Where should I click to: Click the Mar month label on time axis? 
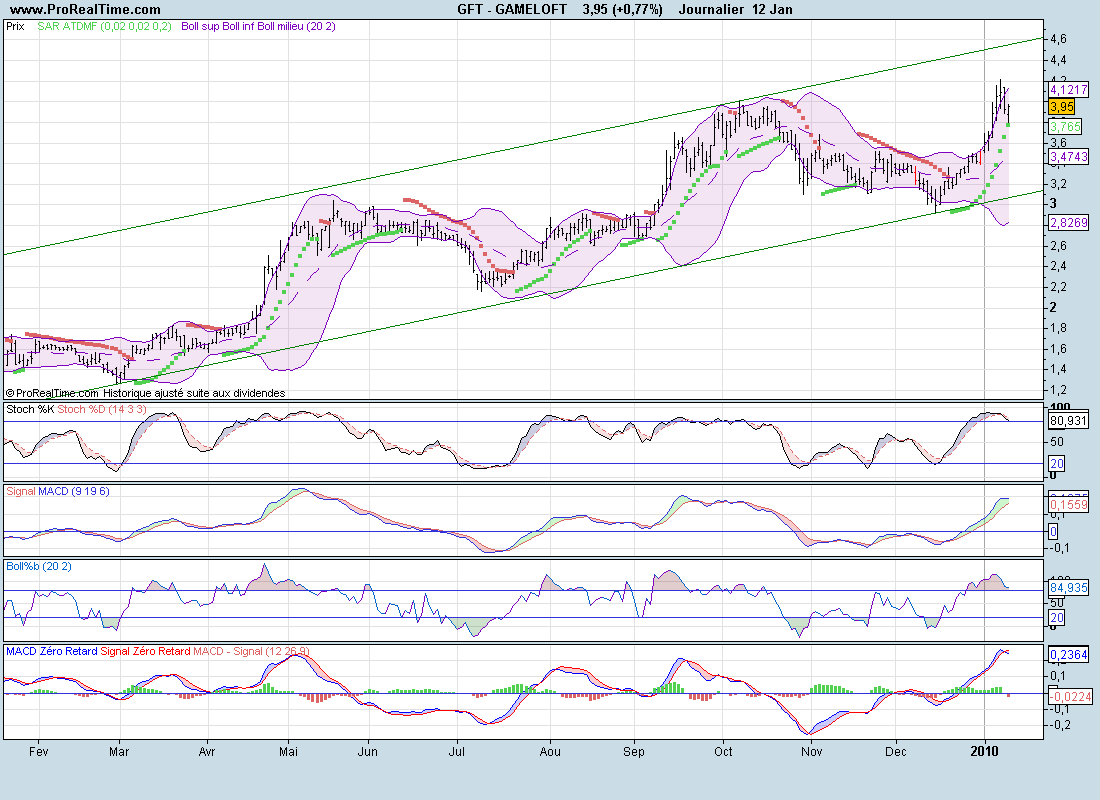(x=119, y=752)
